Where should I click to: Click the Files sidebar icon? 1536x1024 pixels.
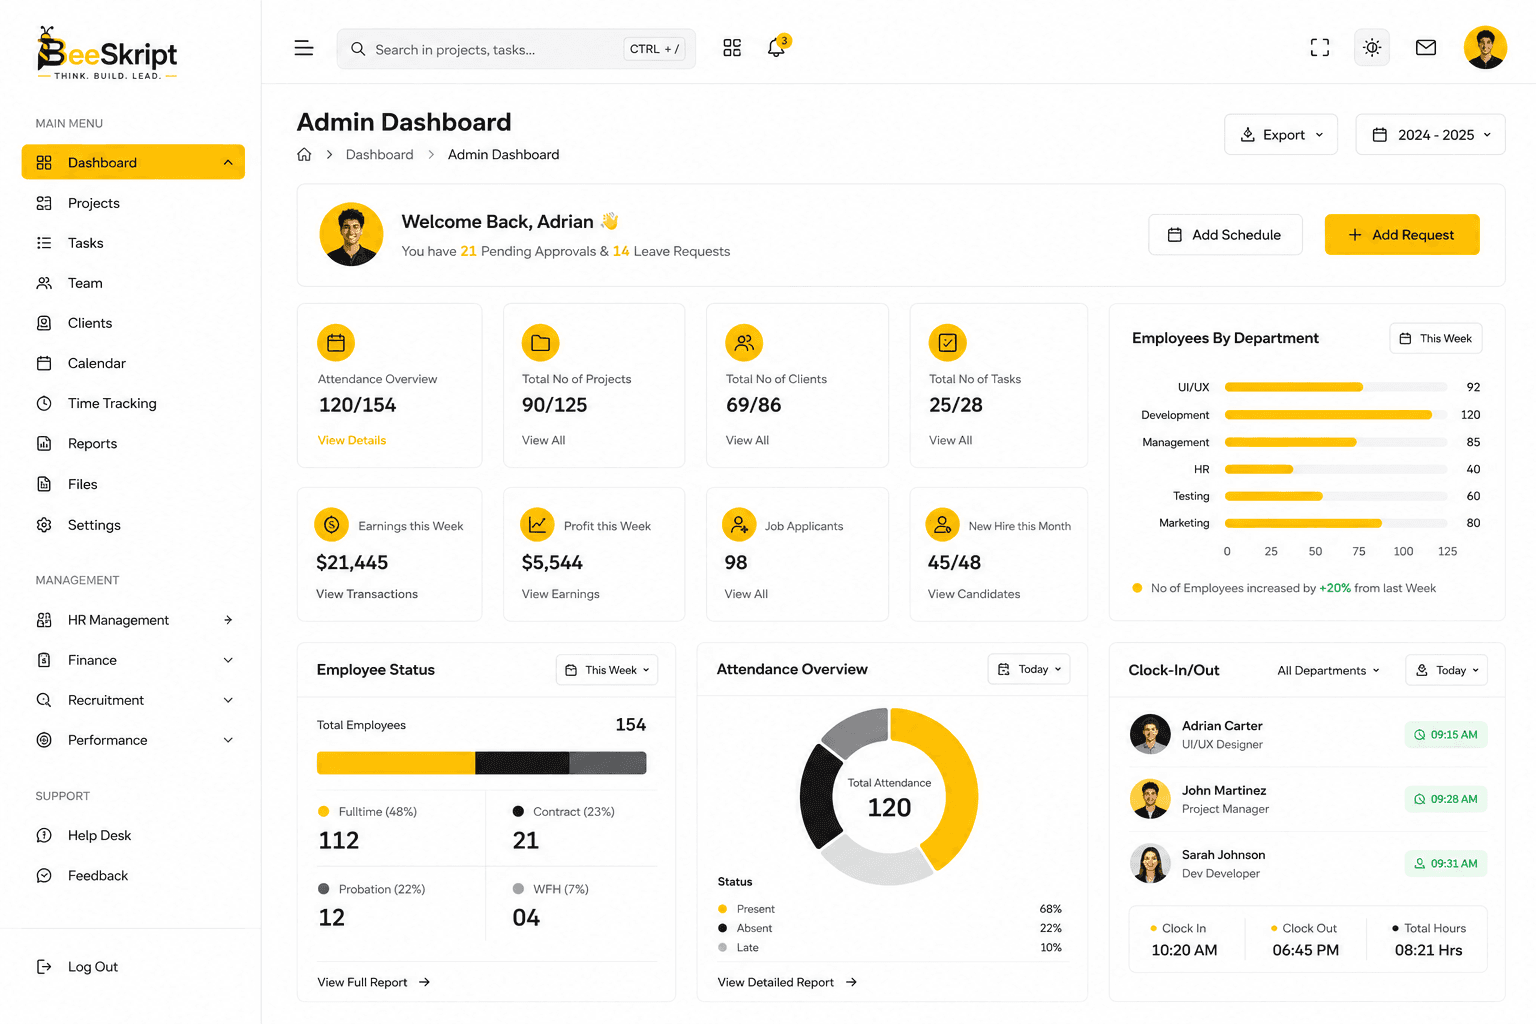coord(44,484)
